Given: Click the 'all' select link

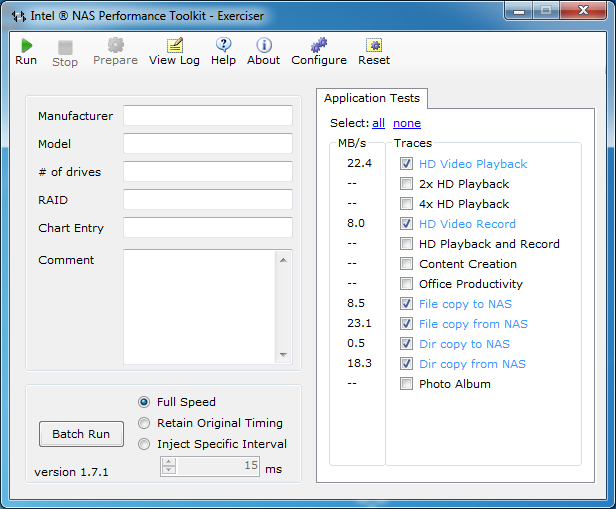Looking at the screenshot, I should click(378, 123).
